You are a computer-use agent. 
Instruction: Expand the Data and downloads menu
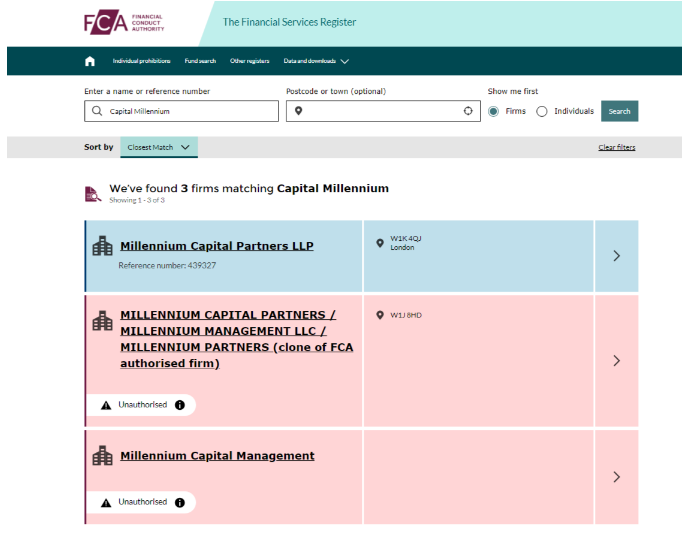pos(316,61)
